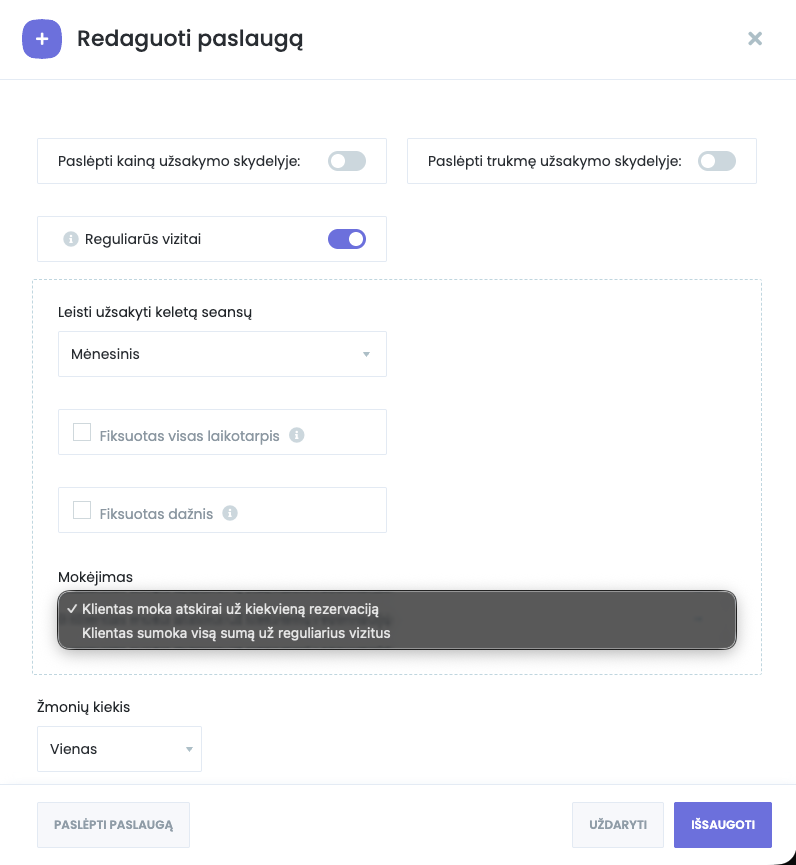Click info icon next to Fiksuotas dažnis
The width and height of the screenshot is (796, 865).
(230, 513)
